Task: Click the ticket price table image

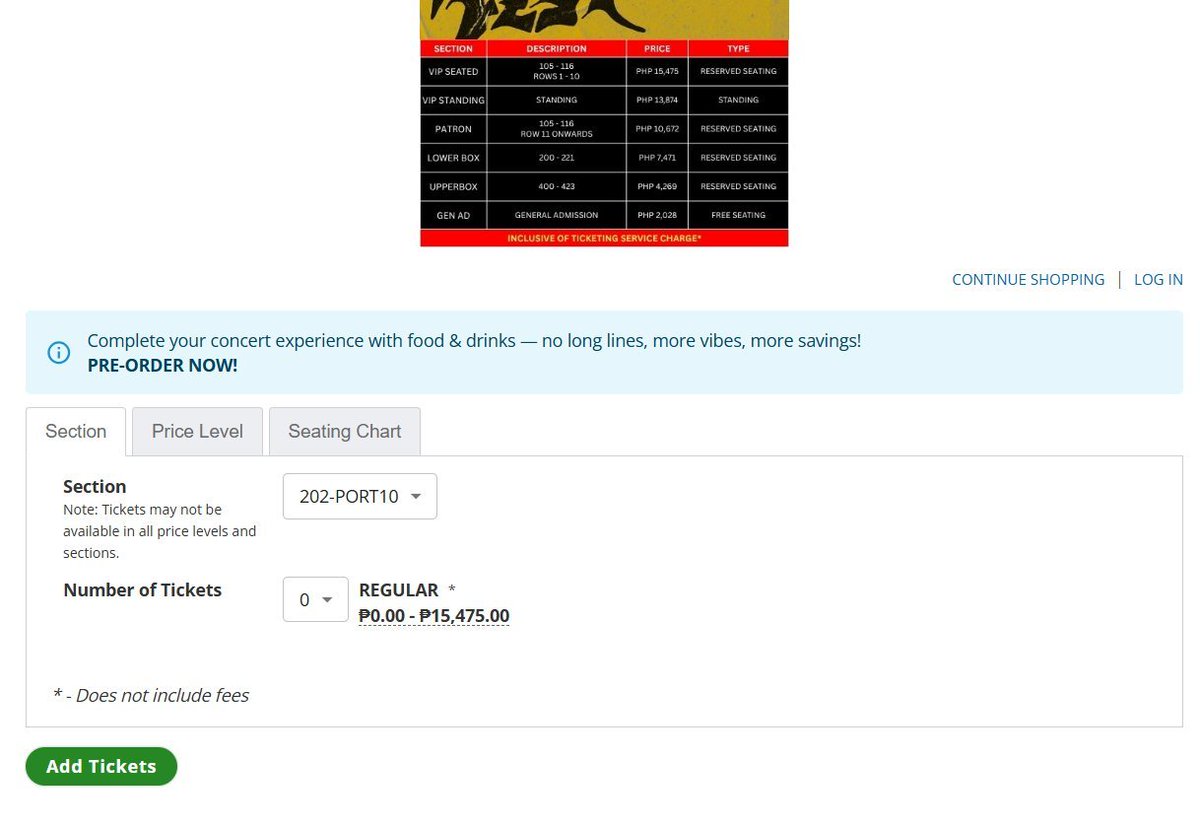Action: 604,123
